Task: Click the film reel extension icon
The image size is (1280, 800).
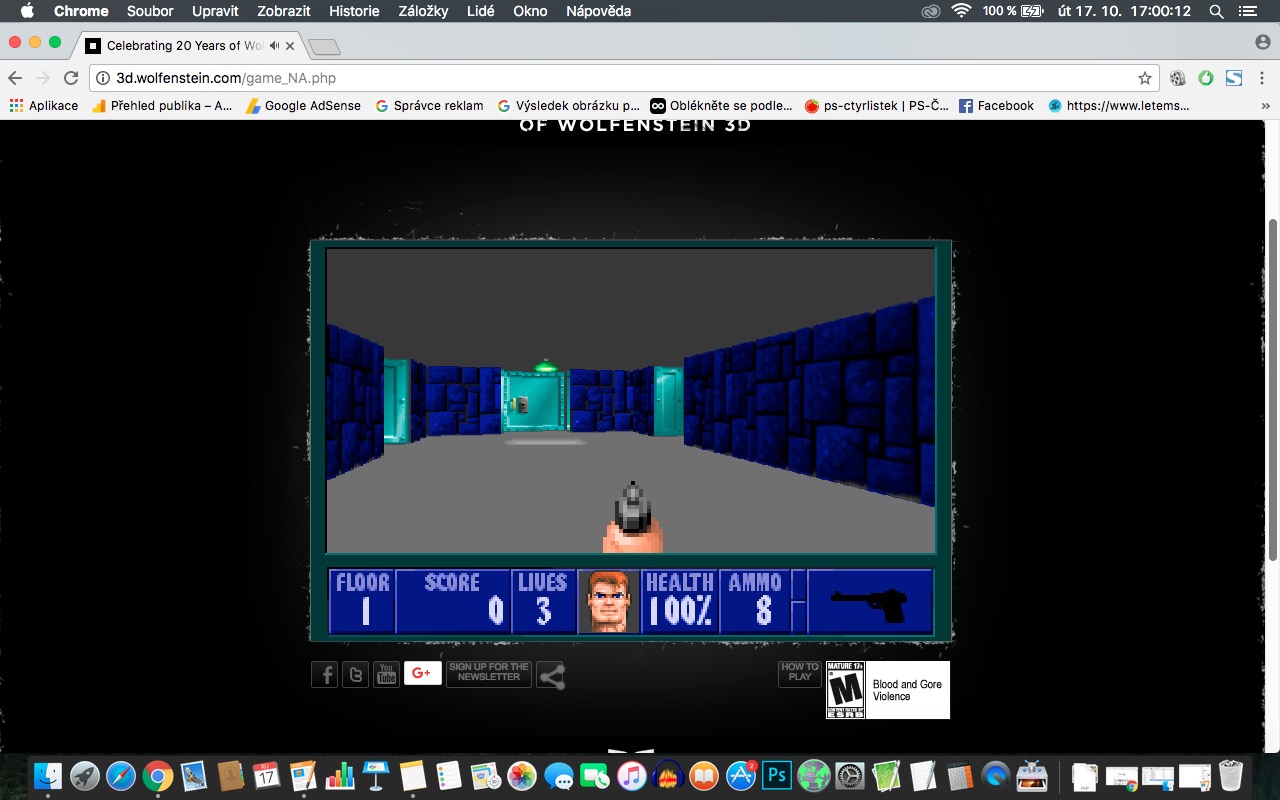Action: coord(1178,78)
